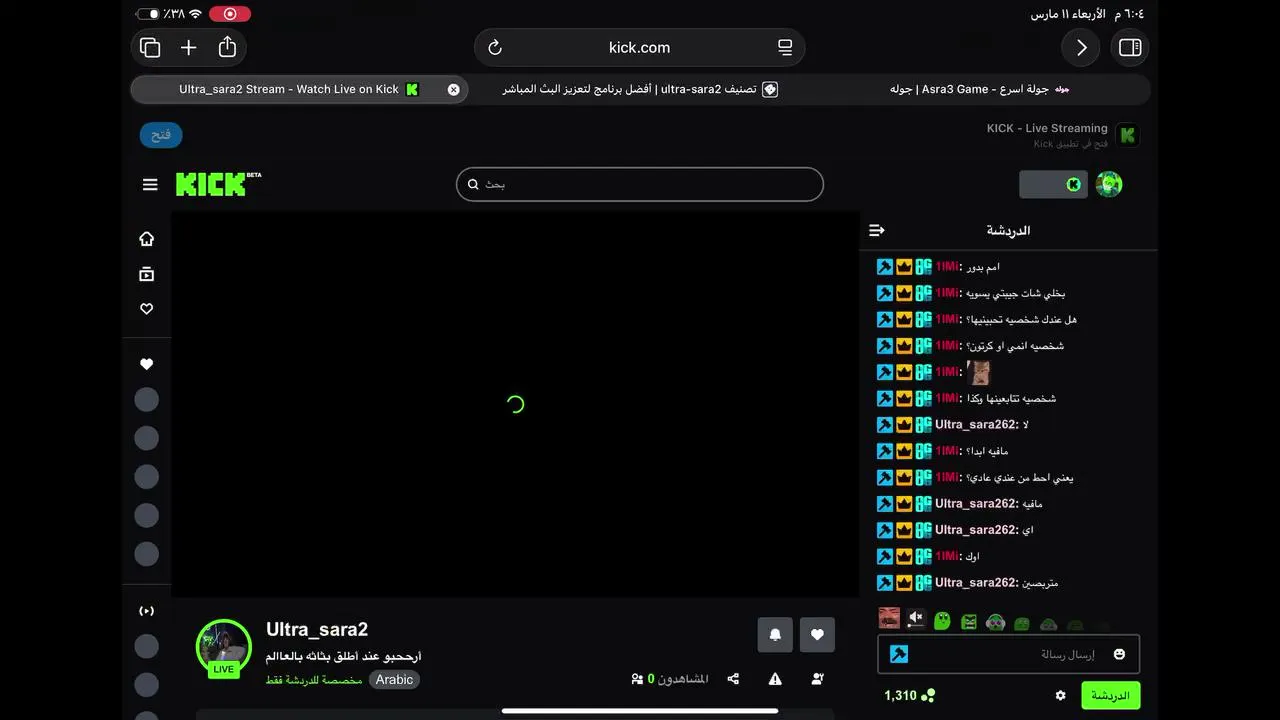Tap the red screen recording indicator

click(x=230, y=14)
